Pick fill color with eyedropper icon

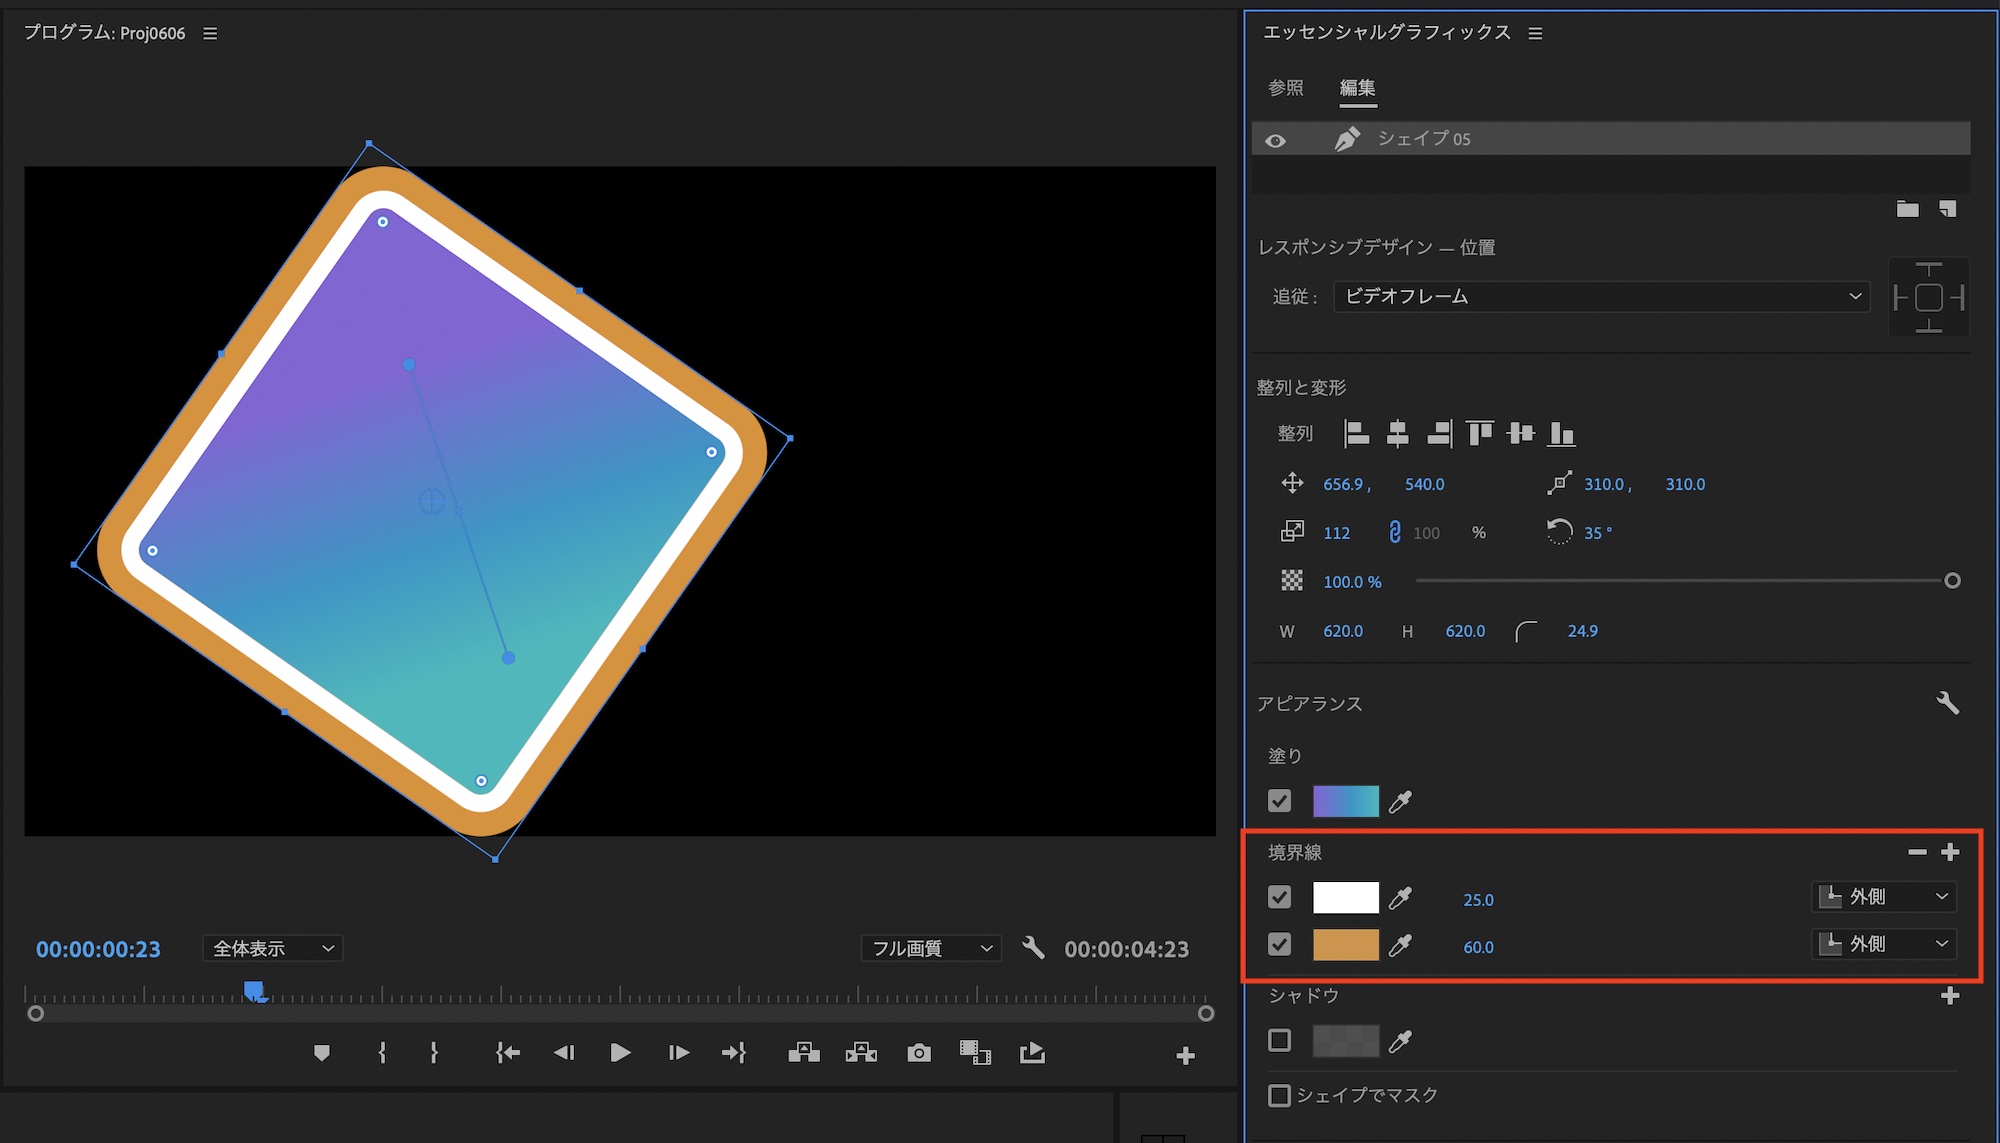coord(1400,801)
